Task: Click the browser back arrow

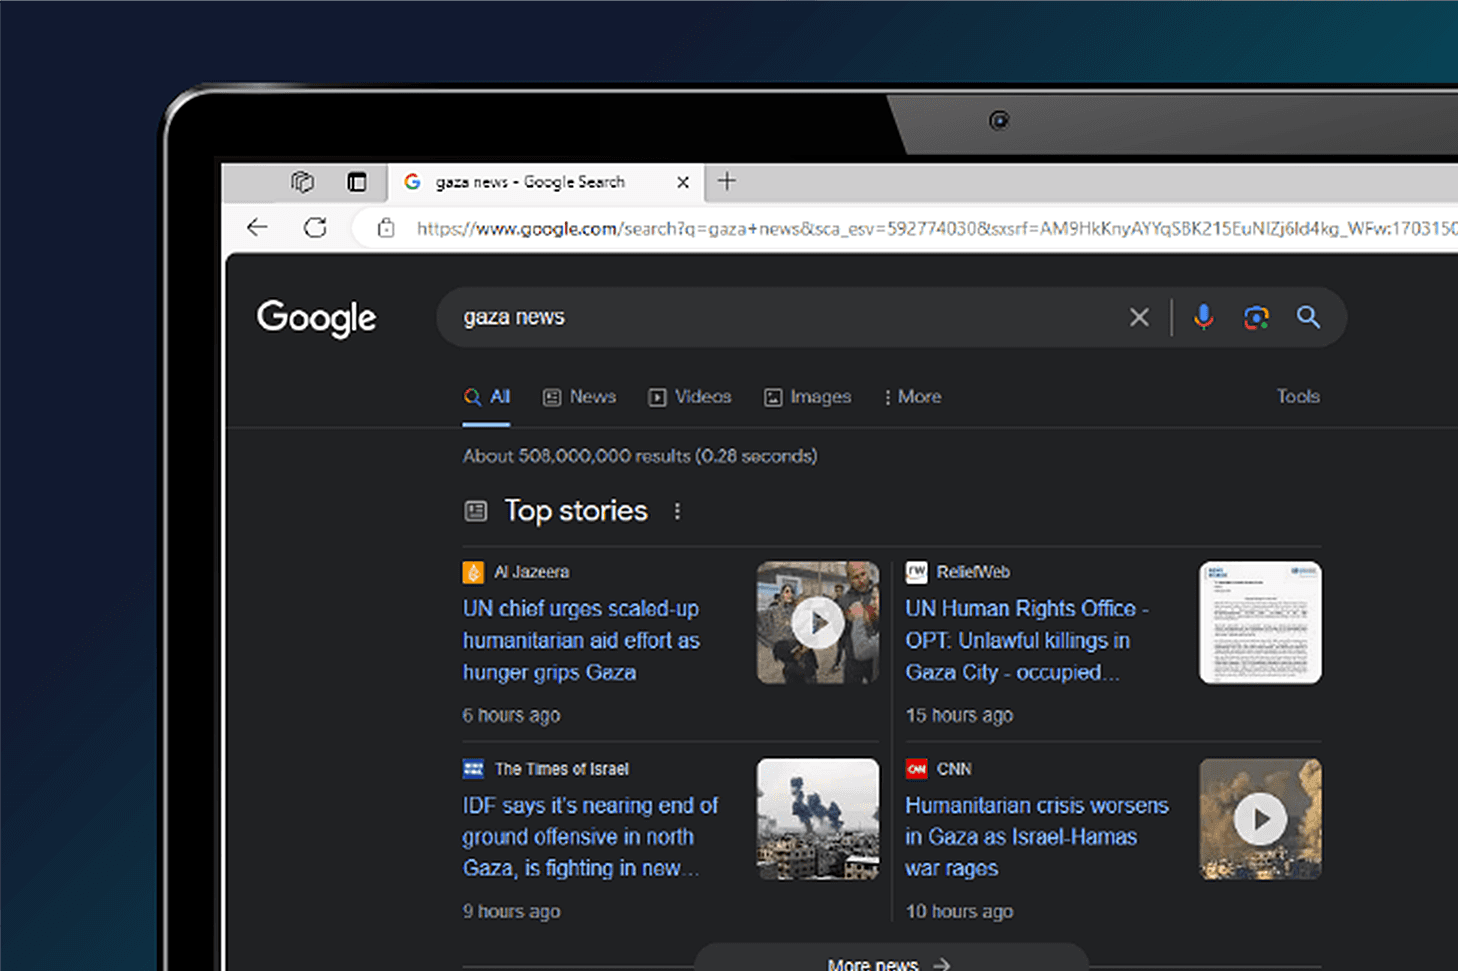Action: 257,227
